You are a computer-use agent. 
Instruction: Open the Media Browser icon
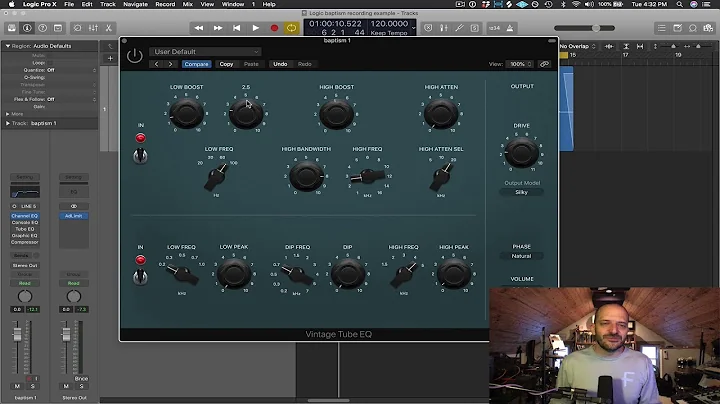pyautogui.click(x=709, y=28)
